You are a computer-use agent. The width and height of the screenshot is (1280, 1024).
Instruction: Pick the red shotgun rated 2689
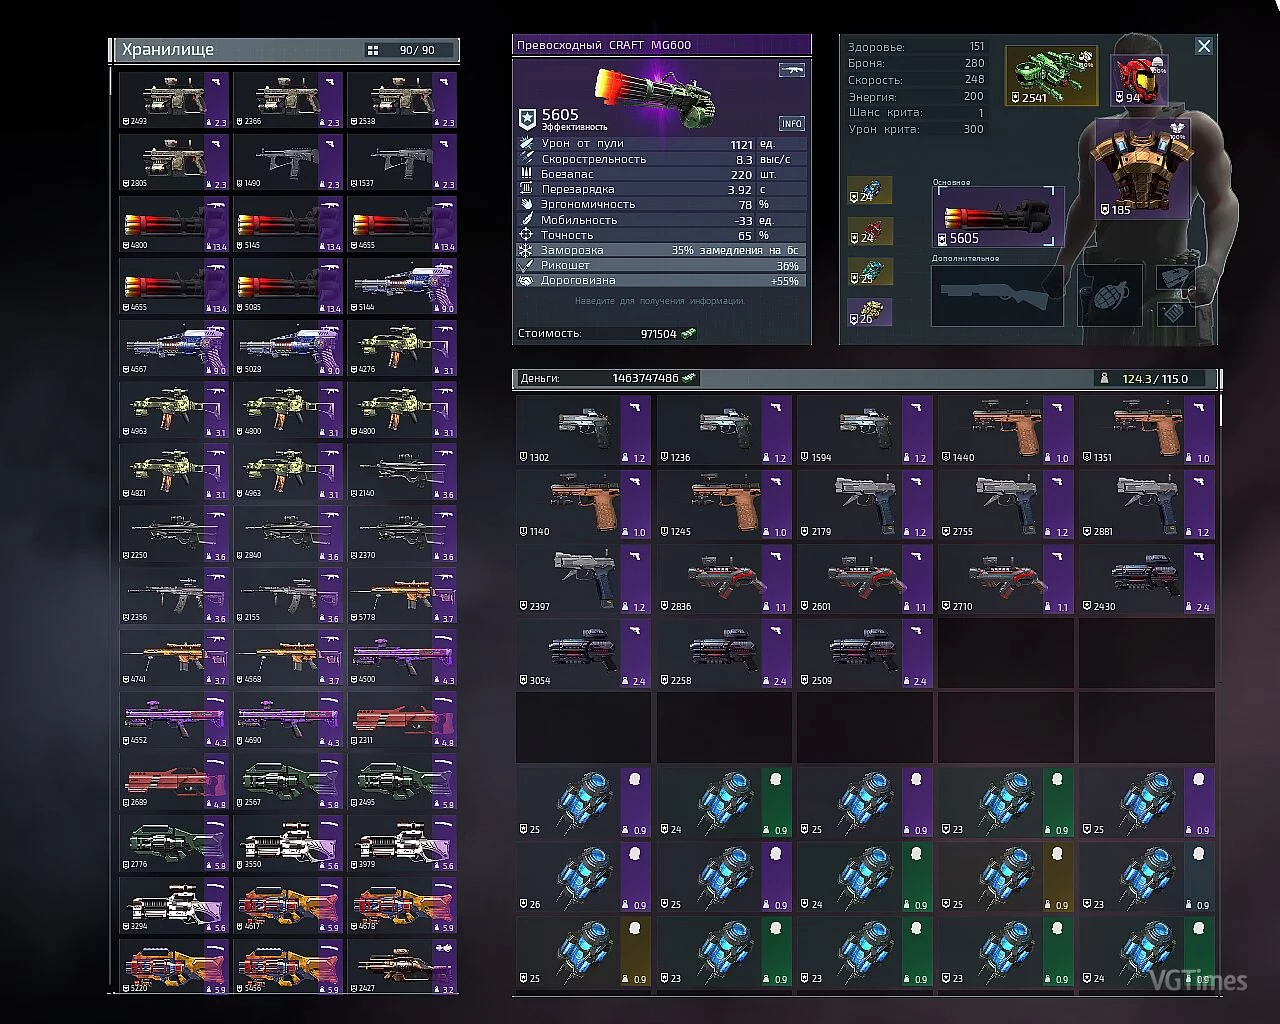point(174,782)
